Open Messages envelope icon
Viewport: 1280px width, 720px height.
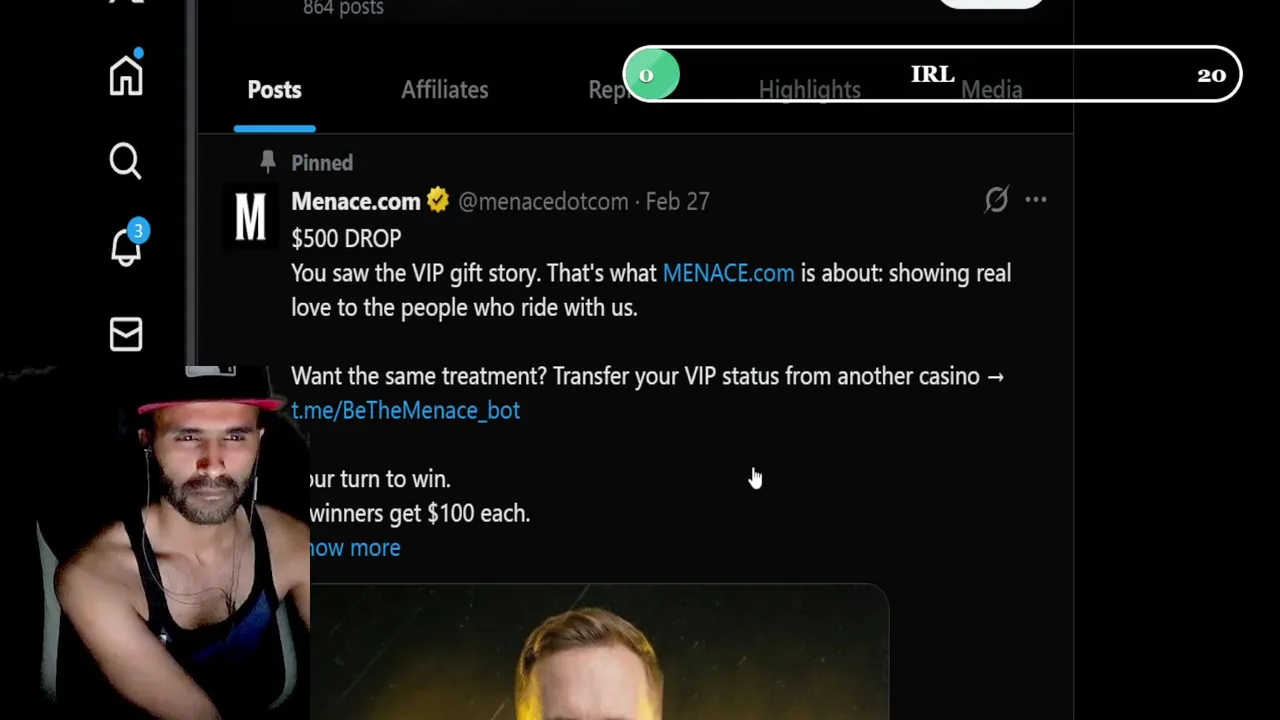[x=126, y=334]
